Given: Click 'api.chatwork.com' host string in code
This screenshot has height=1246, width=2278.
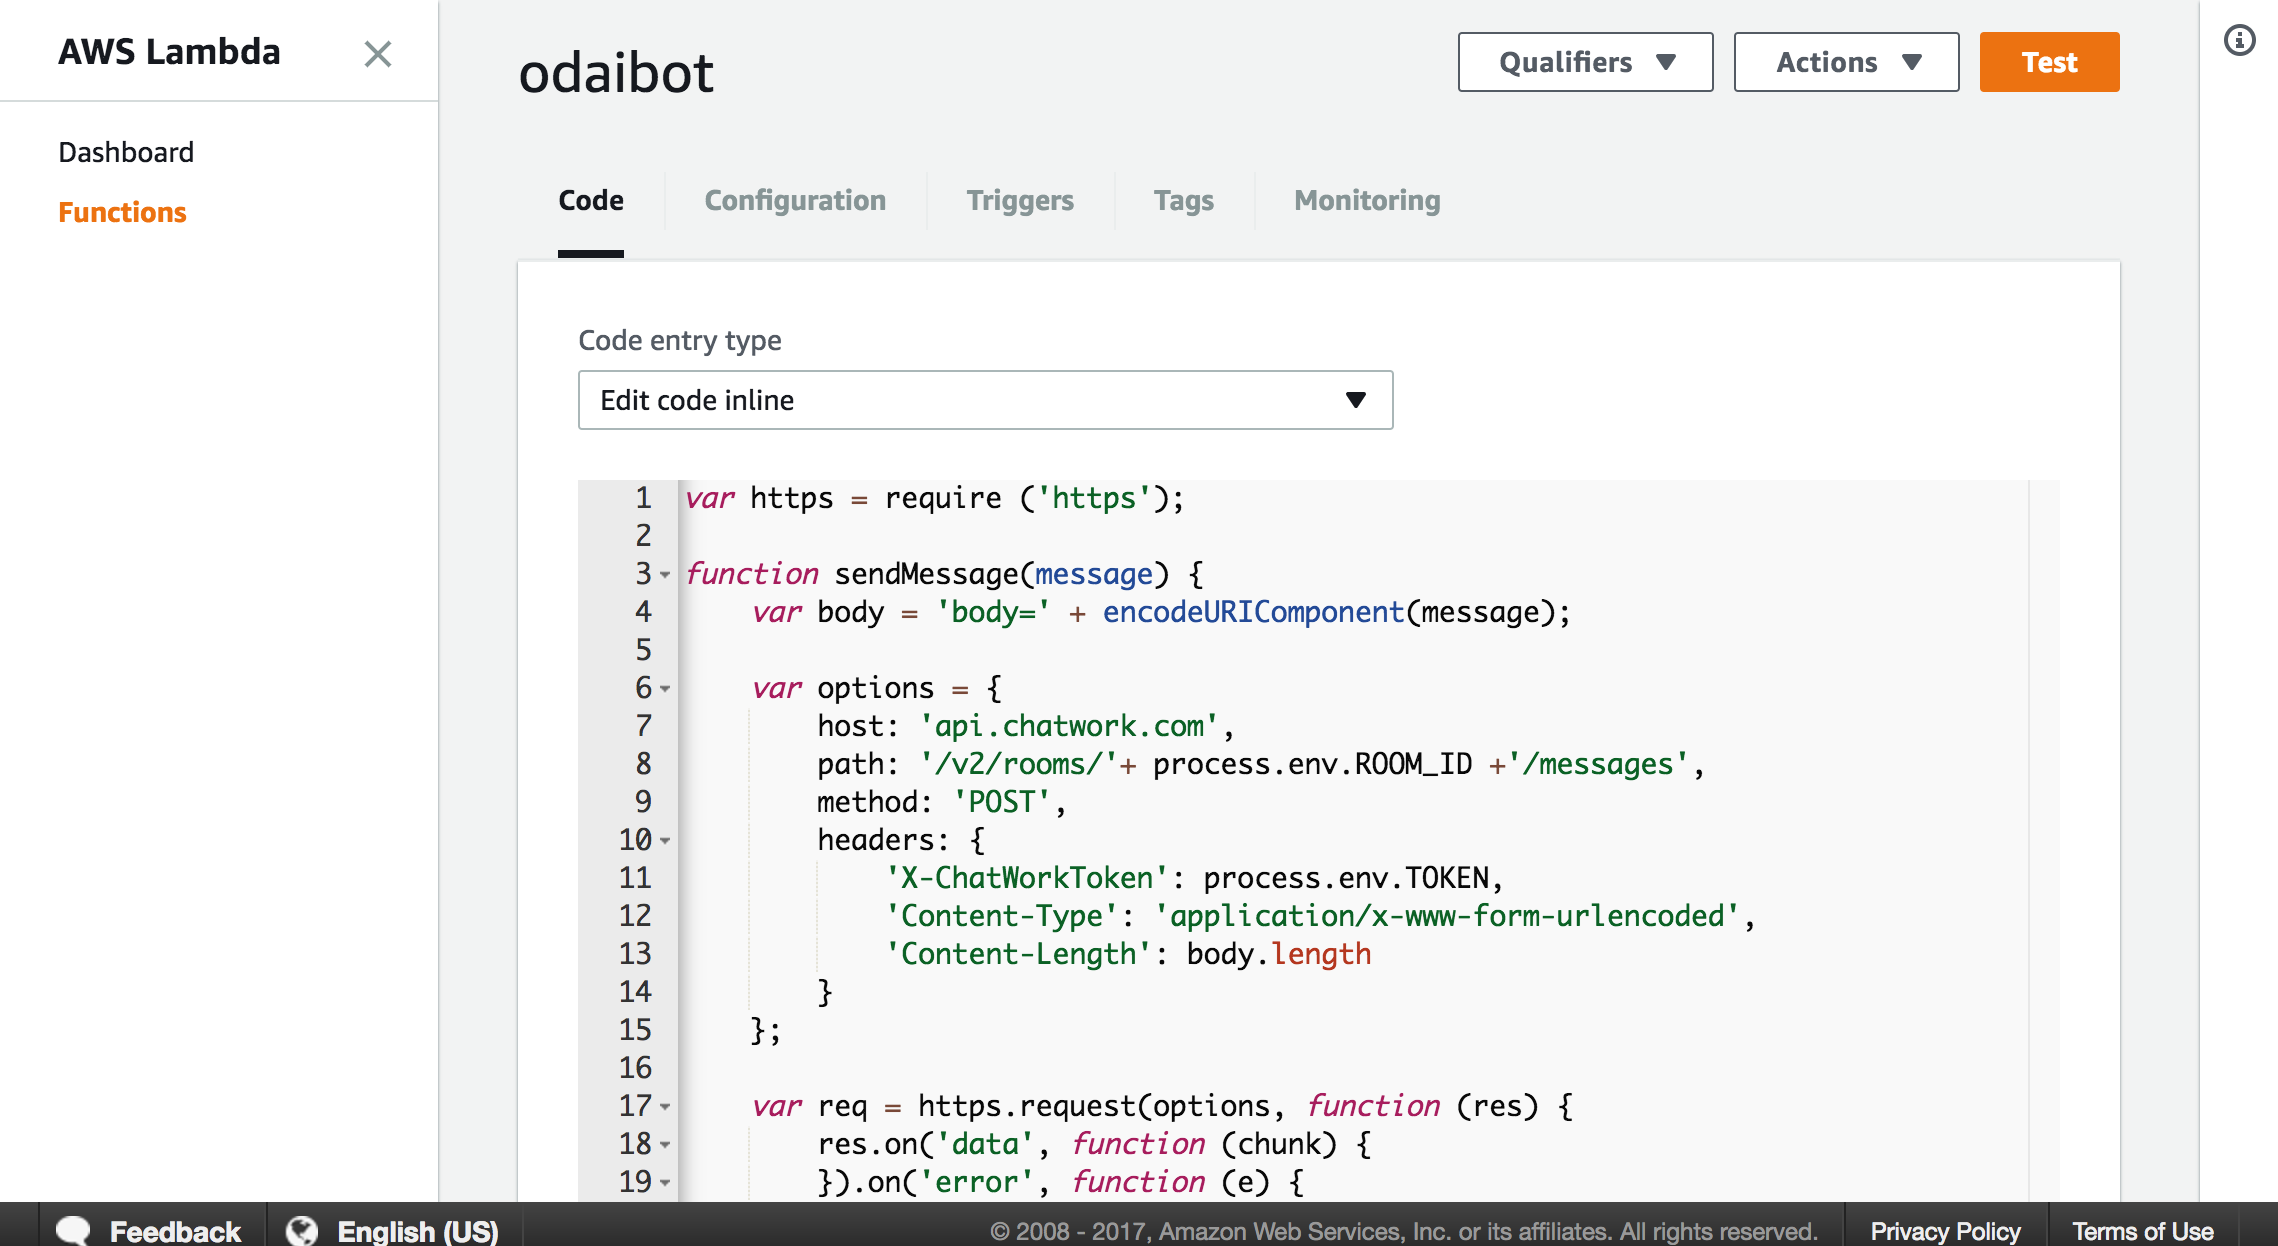Looking at the screenshot, I should coord(1069,726).
